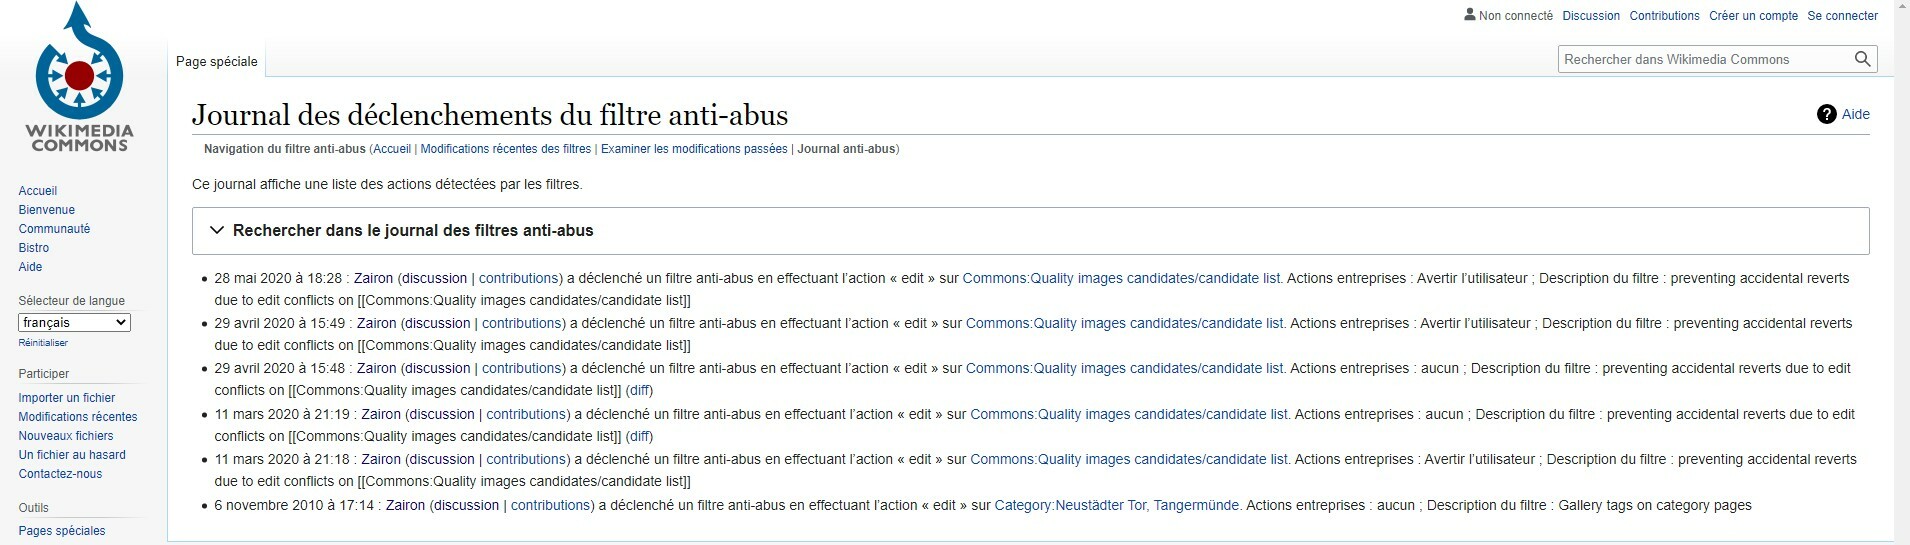Screen dimensions: 1910x545
Task: Open Créer un compte link
Action: click(x=1753, y=15)
